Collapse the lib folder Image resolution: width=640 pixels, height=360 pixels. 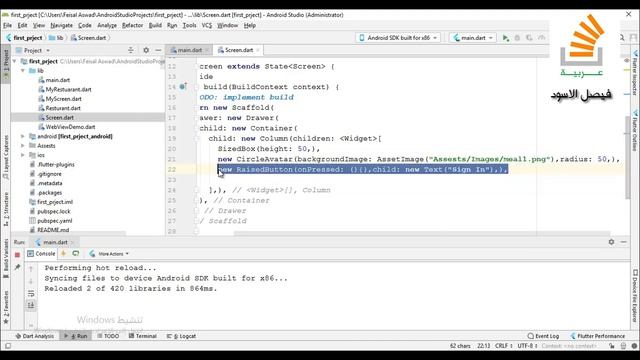click(23, 71)
